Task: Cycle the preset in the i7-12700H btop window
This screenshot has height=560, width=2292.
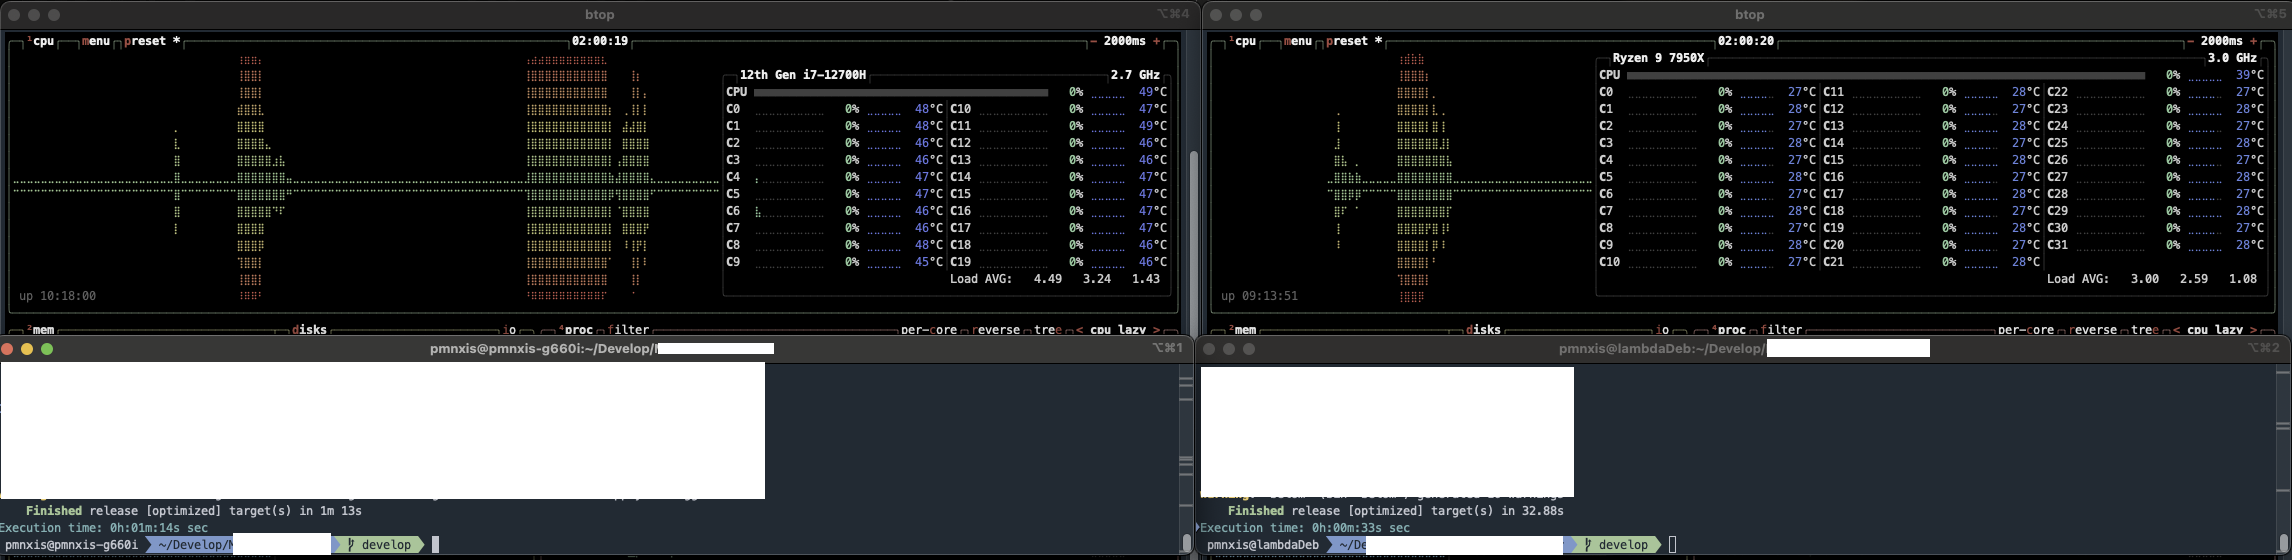Action: (x=152, y=41)
